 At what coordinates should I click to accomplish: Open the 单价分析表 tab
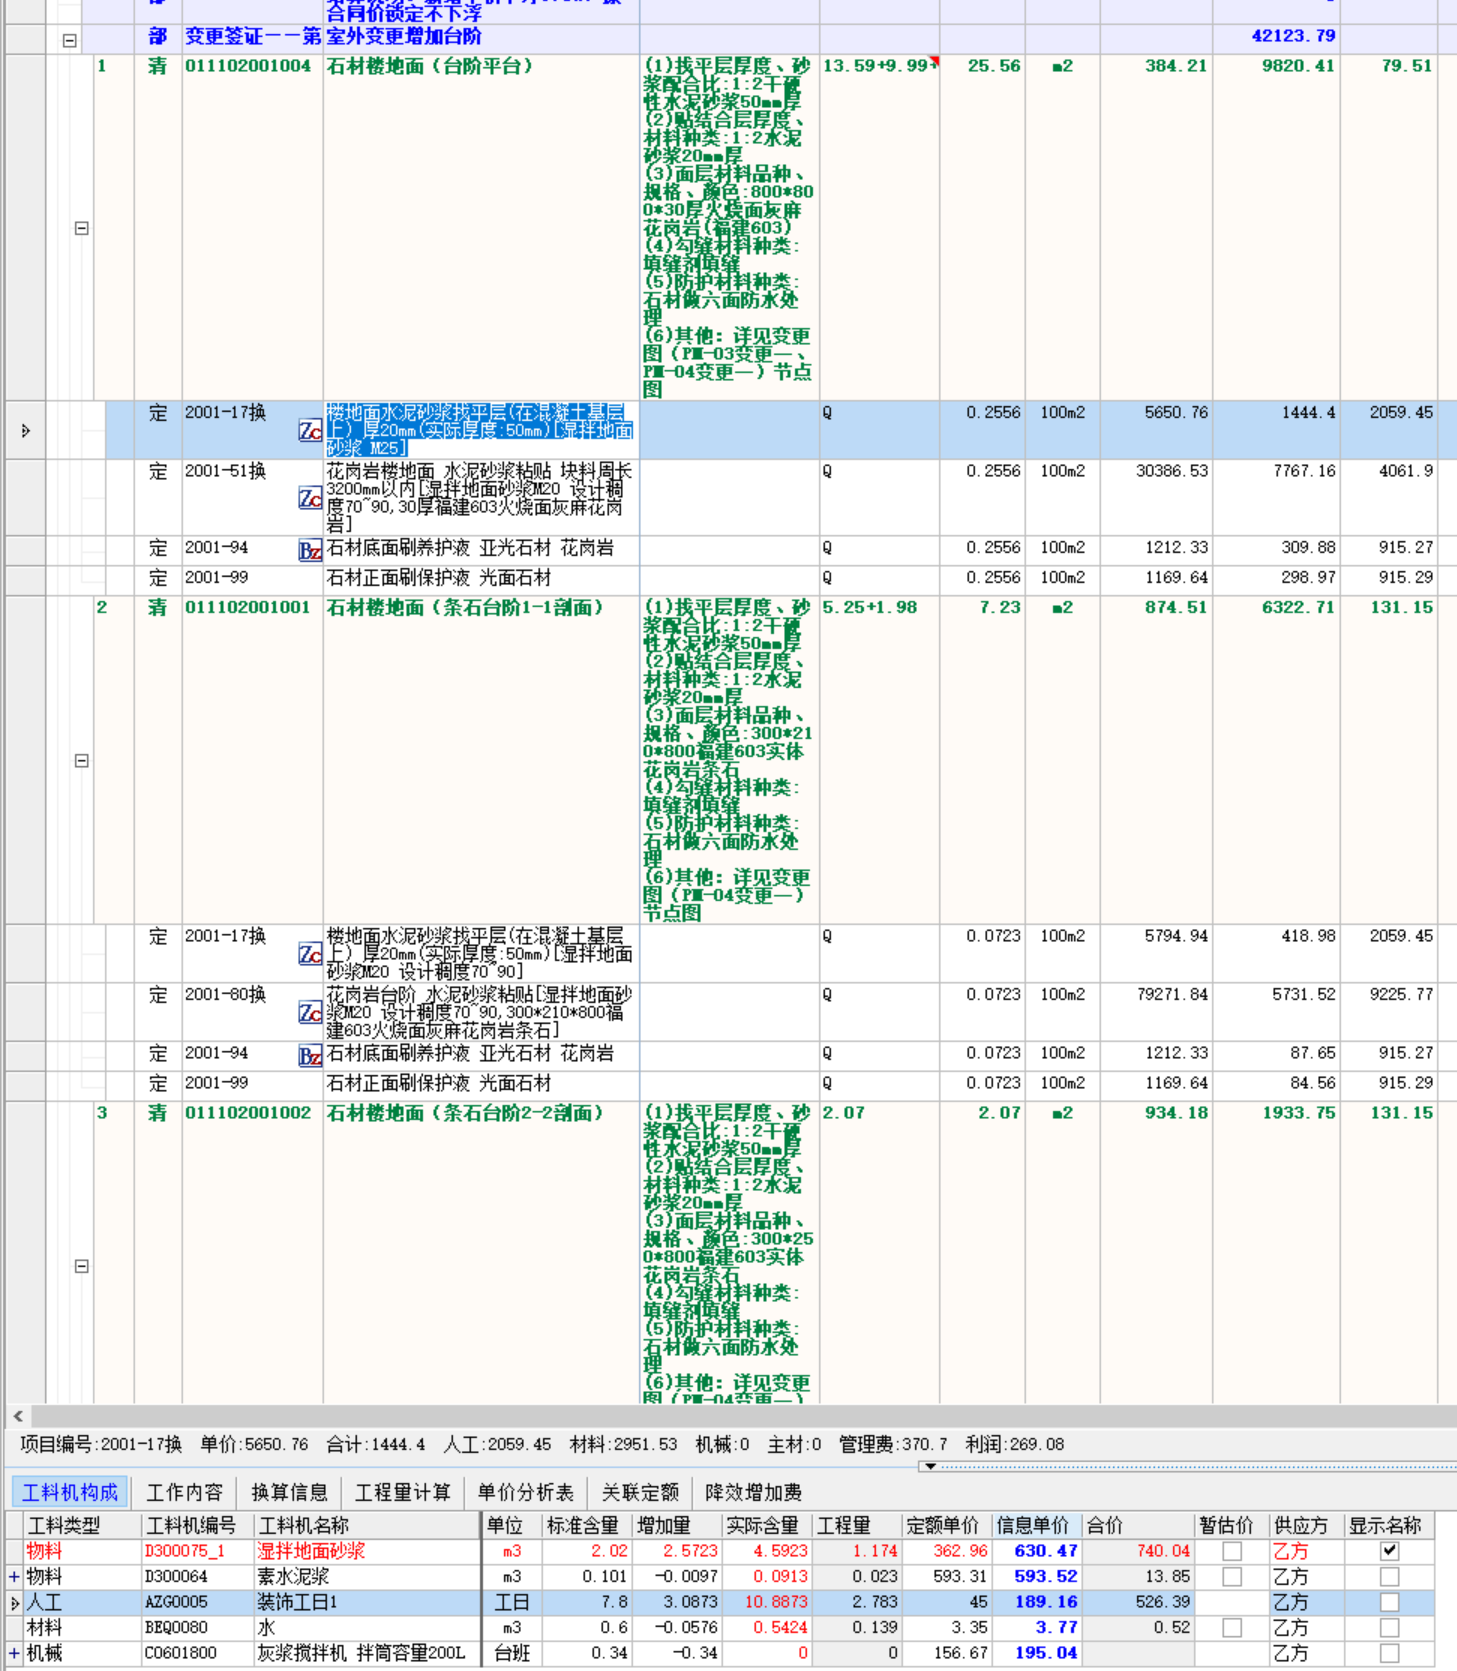[x=525, y=1492]
